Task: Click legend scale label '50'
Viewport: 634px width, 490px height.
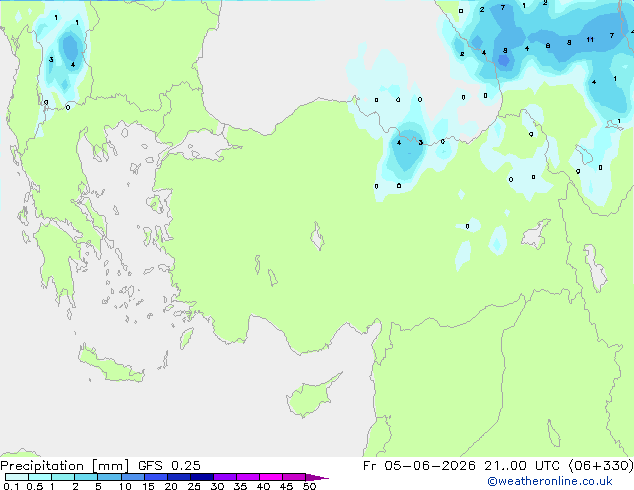Action: pos(310,486)
